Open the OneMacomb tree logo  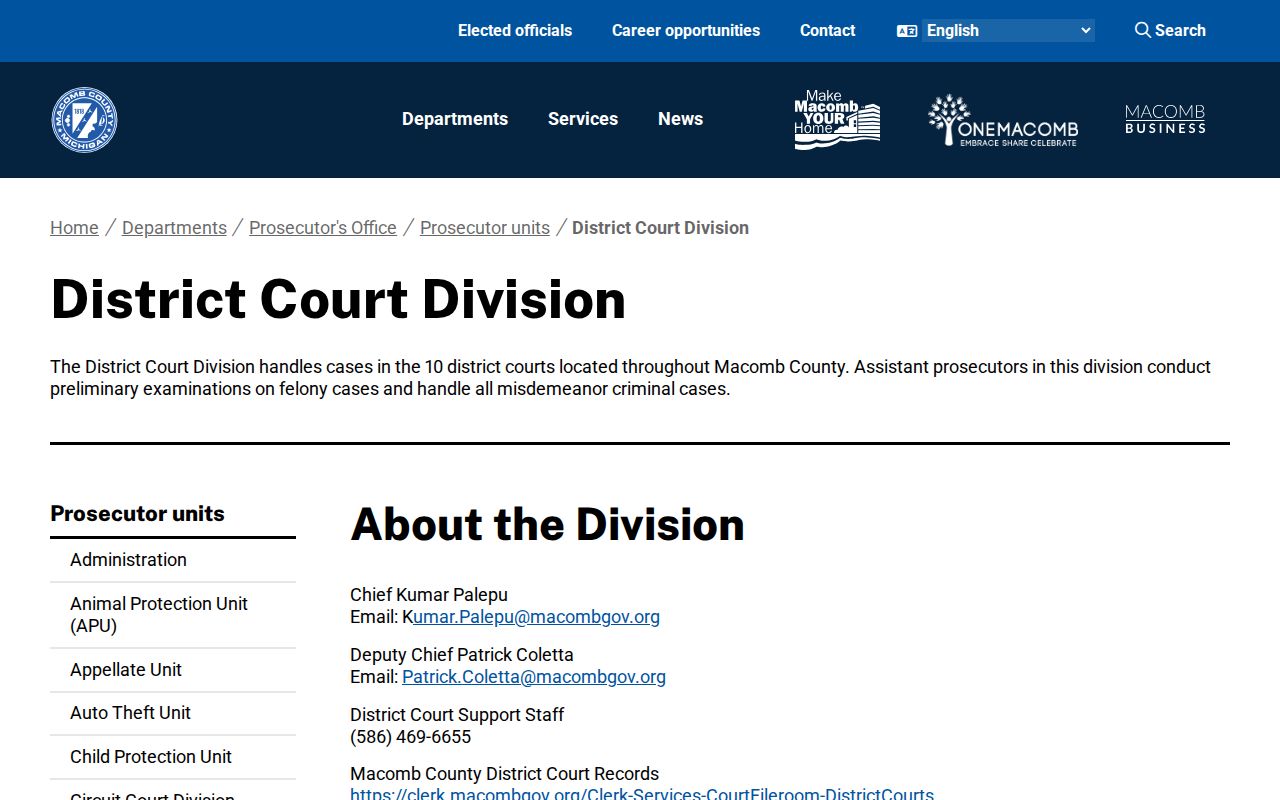point(1002,120)
